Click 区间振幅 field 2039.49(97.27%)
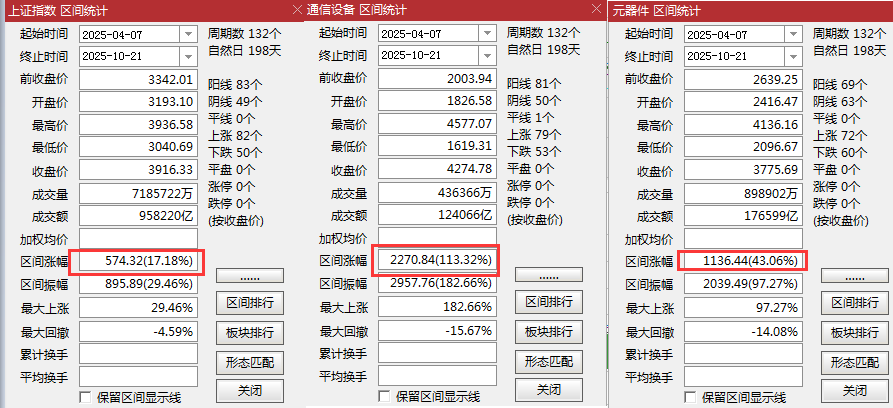The height and width of the screenshot is (408, 893). click(x=743, y=284)
